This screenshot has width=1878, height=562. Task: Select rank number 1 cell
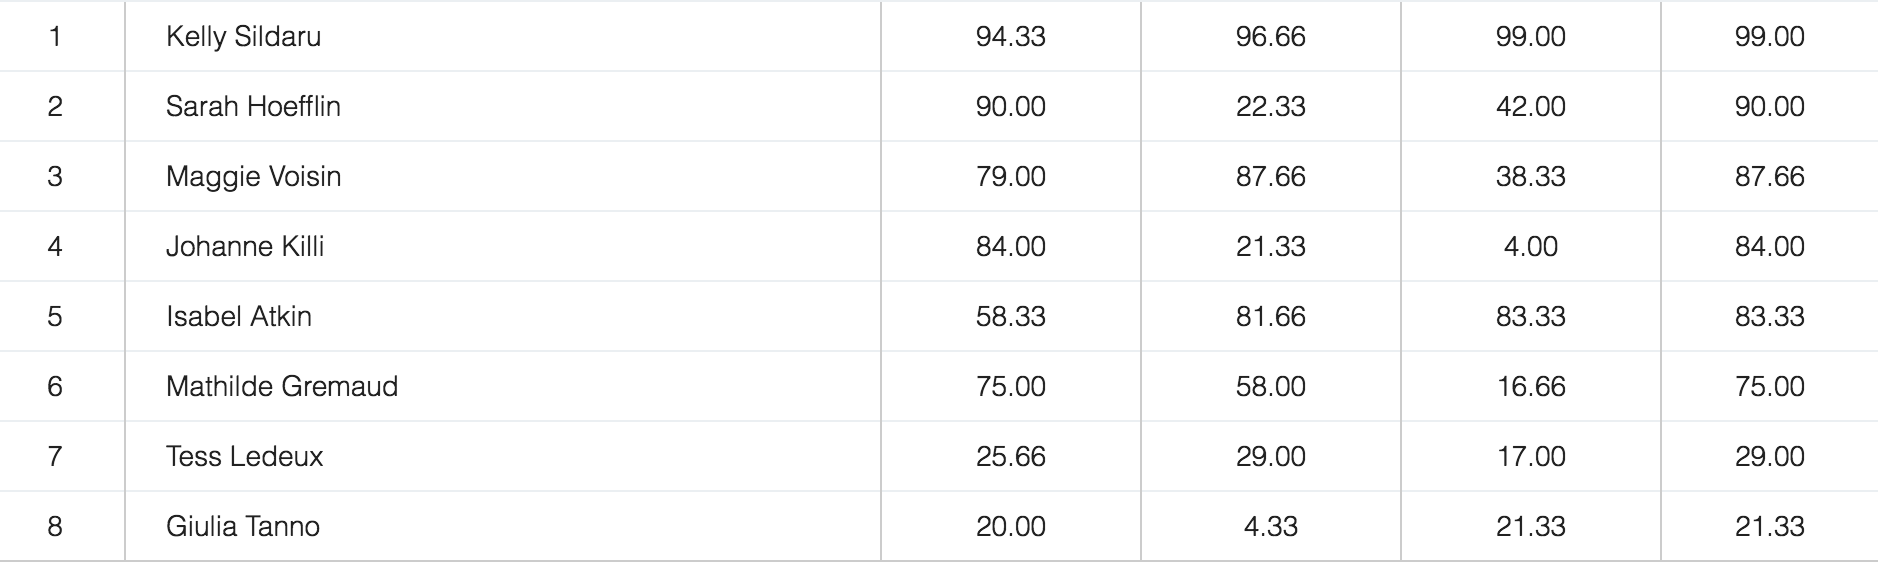55,37
